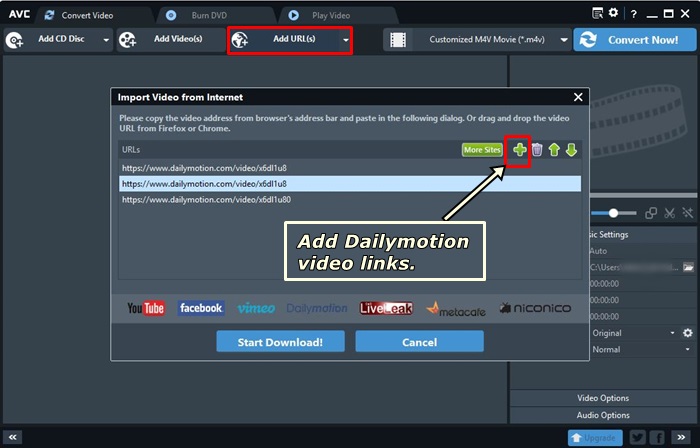Click the LiveLeak logo

386,308
